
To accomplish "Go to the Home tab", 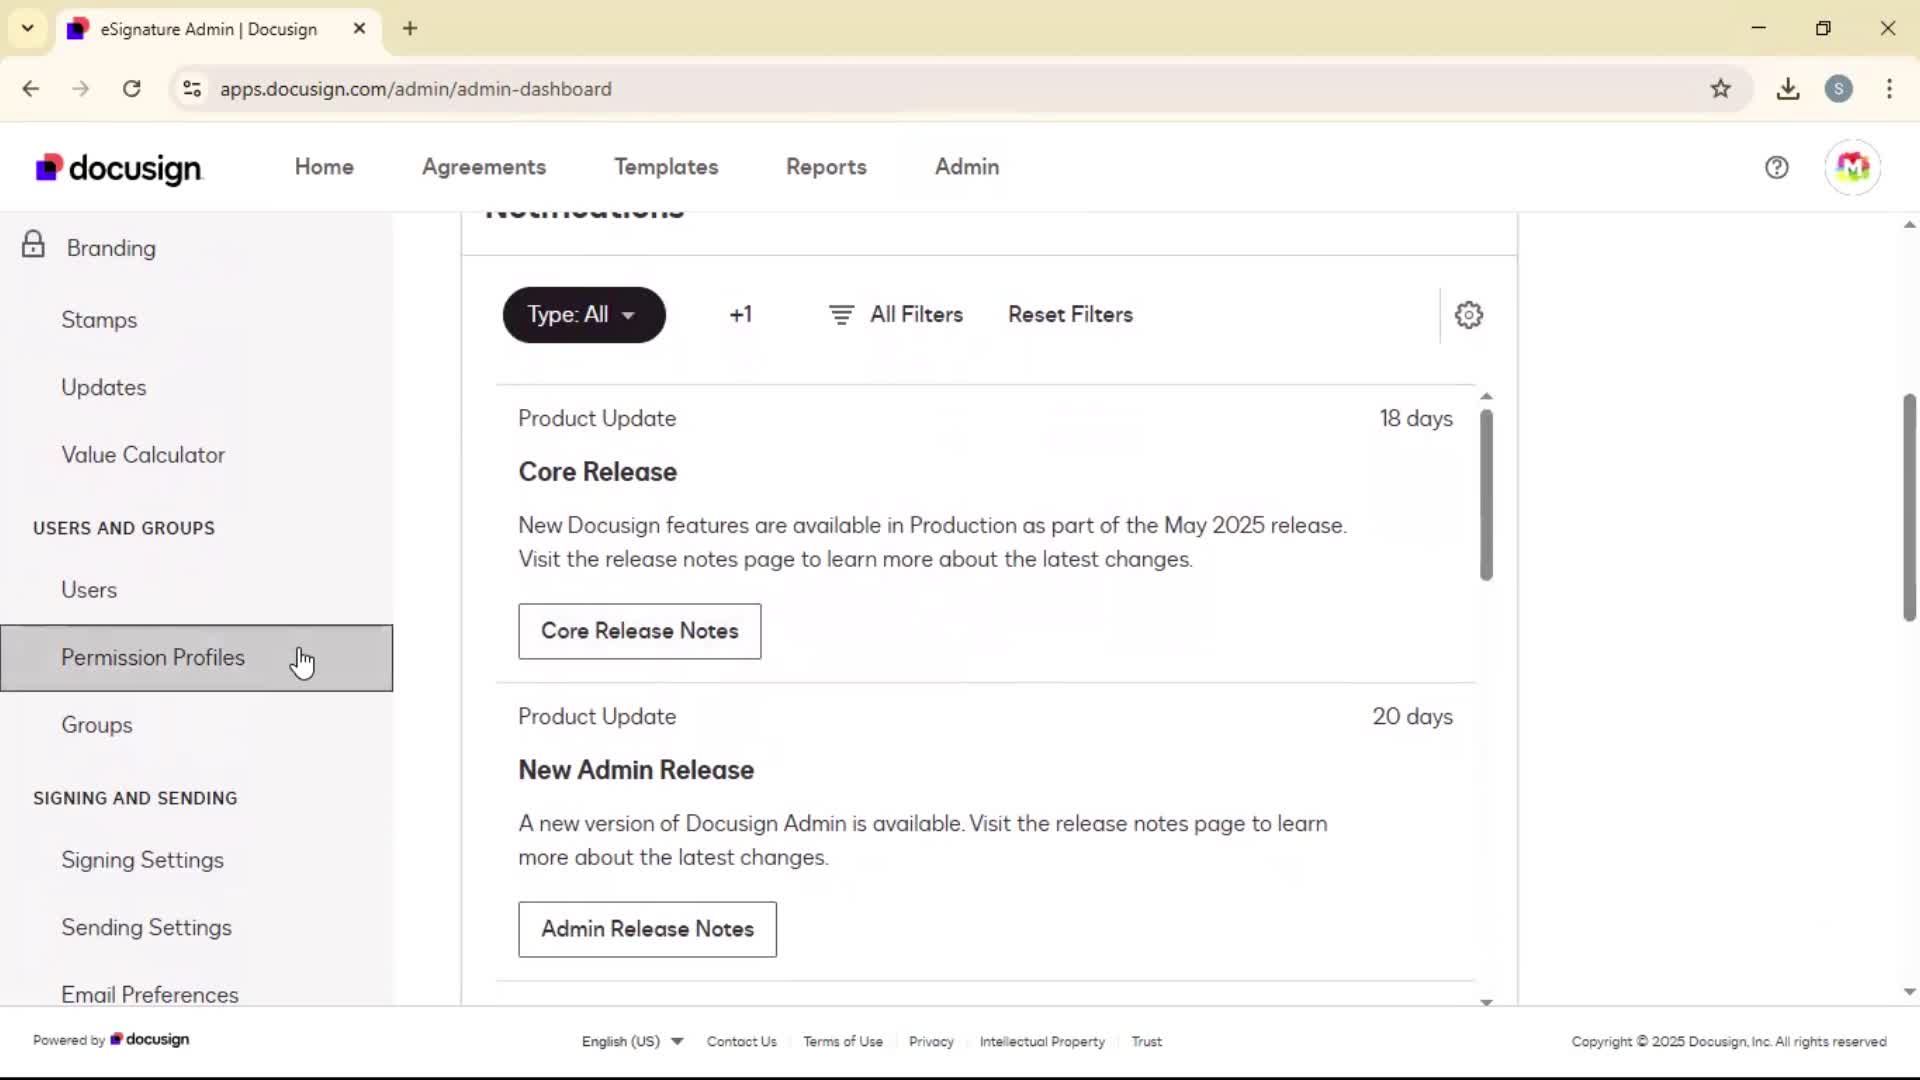I will [x=324, y=167].
